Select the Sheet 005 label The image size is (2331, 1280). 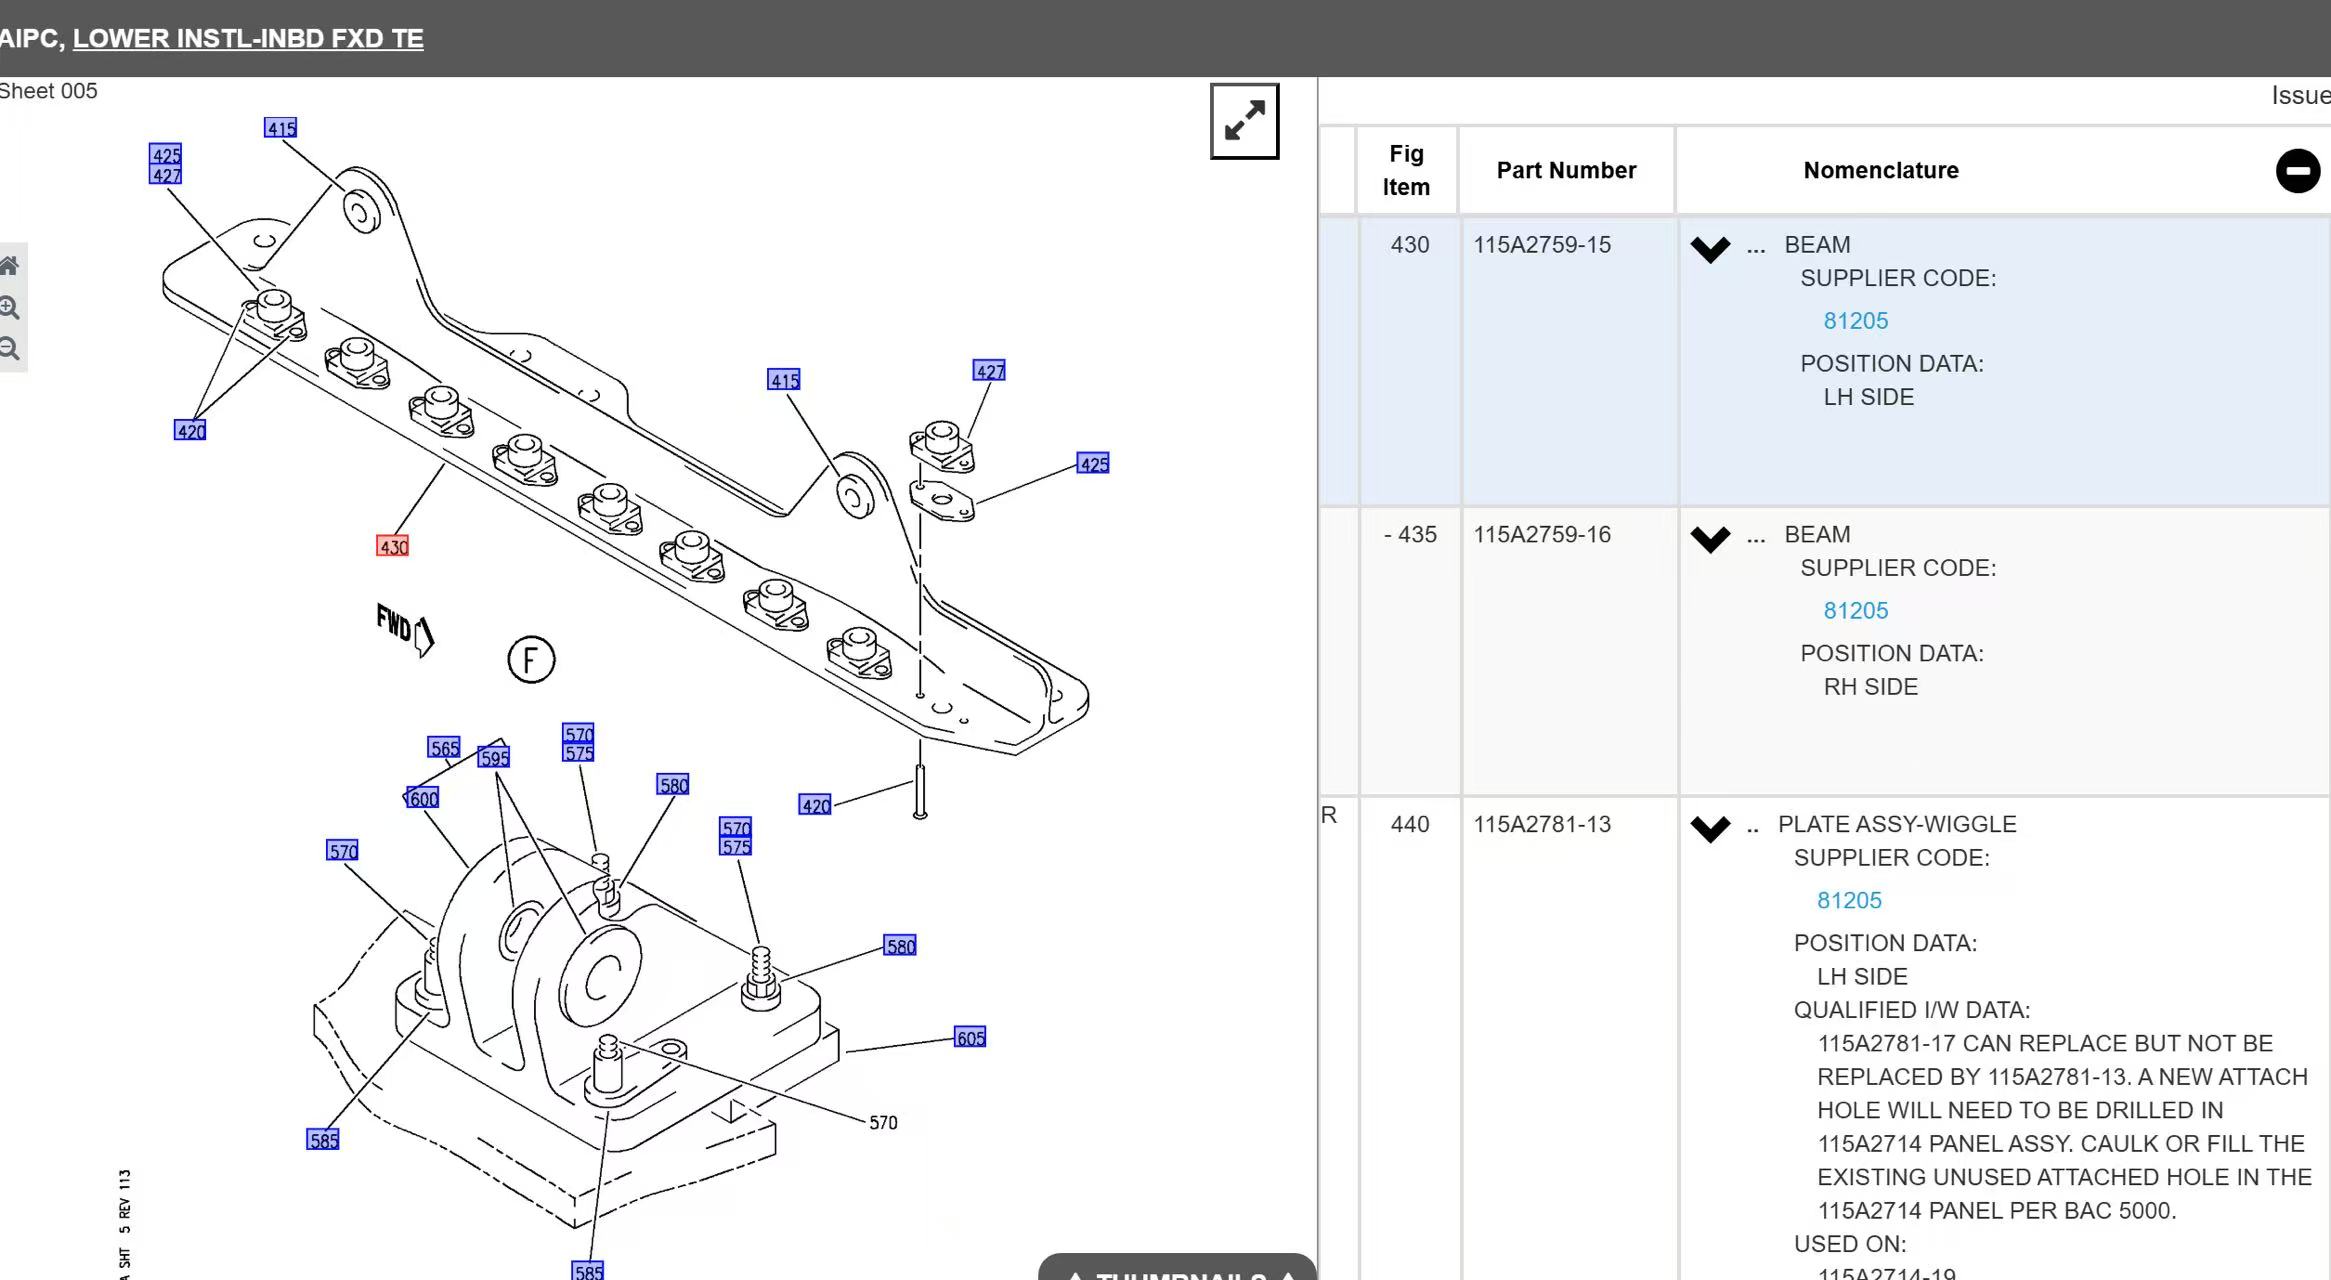pos(49,91)
